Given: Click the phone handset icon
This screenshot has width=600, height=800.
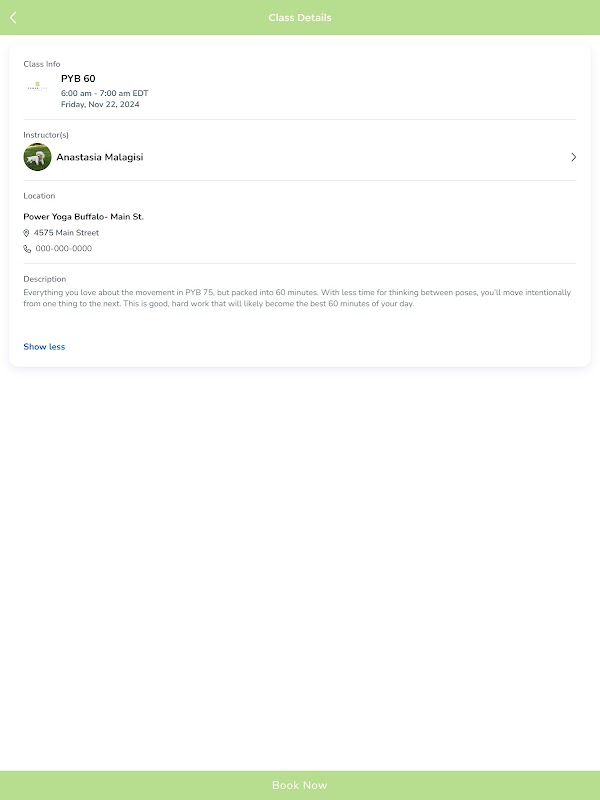Looking at the screenshot, I should point(27,249).
